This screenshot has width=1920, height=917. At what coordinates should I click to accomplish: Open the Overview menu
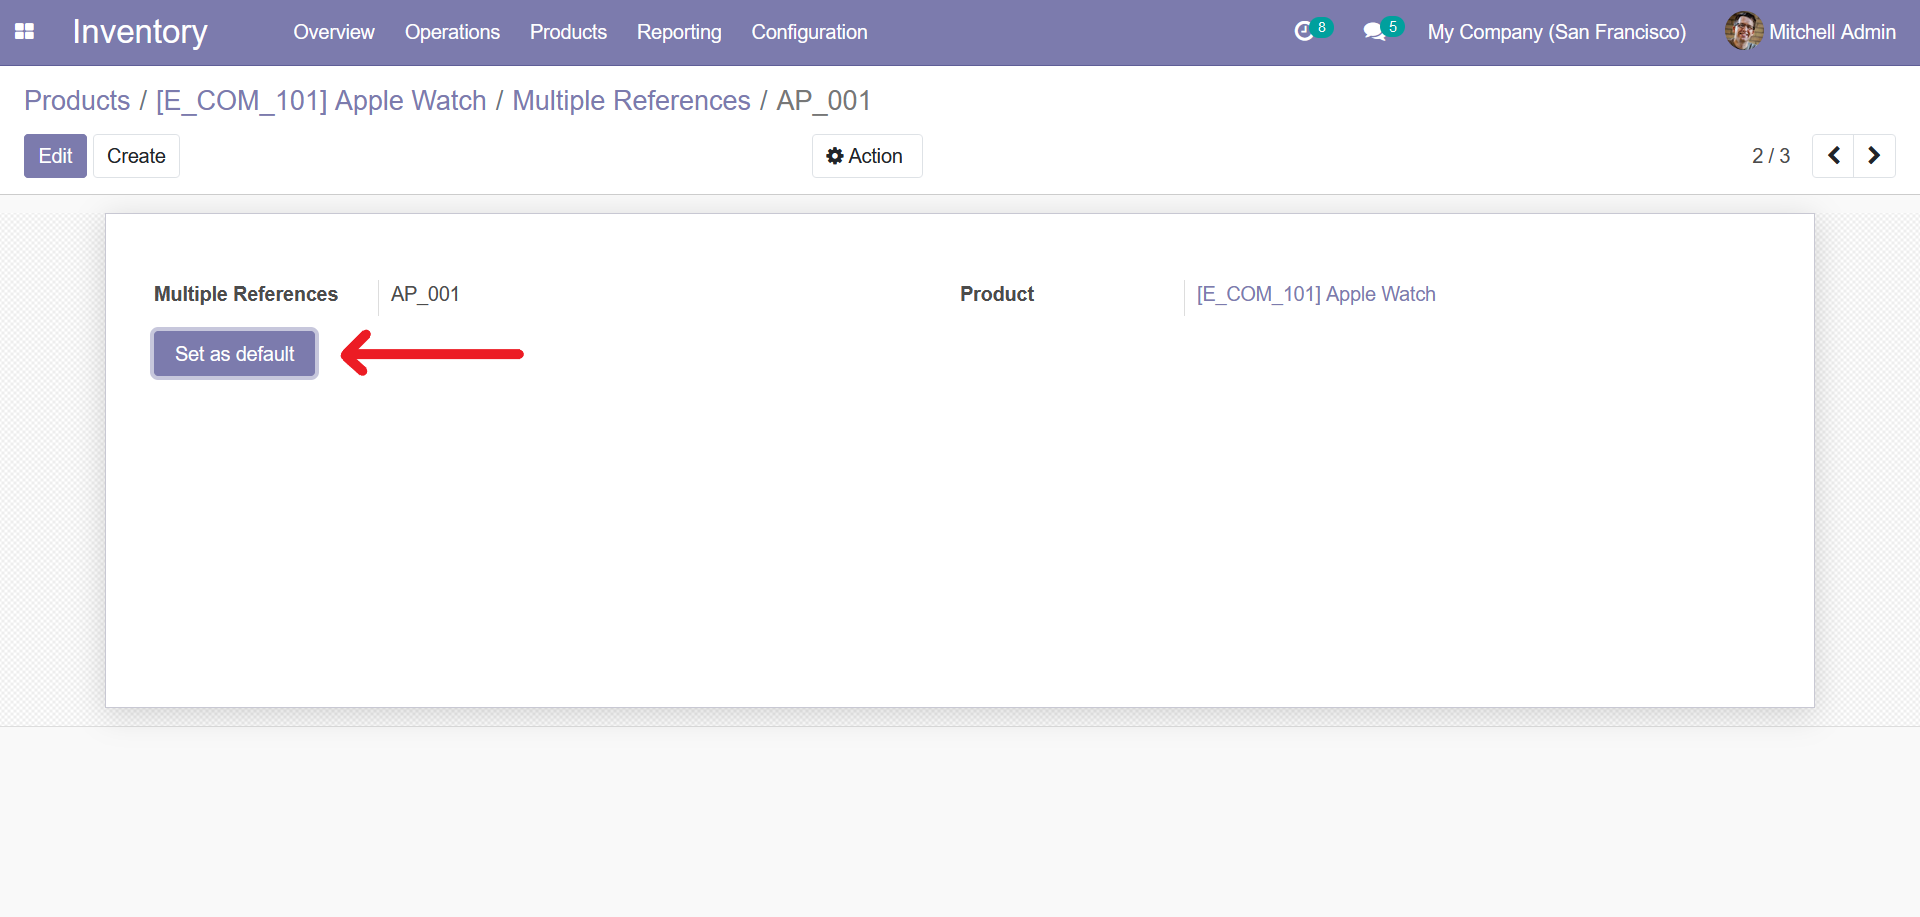pyautogui.click(x=334, y=32)
